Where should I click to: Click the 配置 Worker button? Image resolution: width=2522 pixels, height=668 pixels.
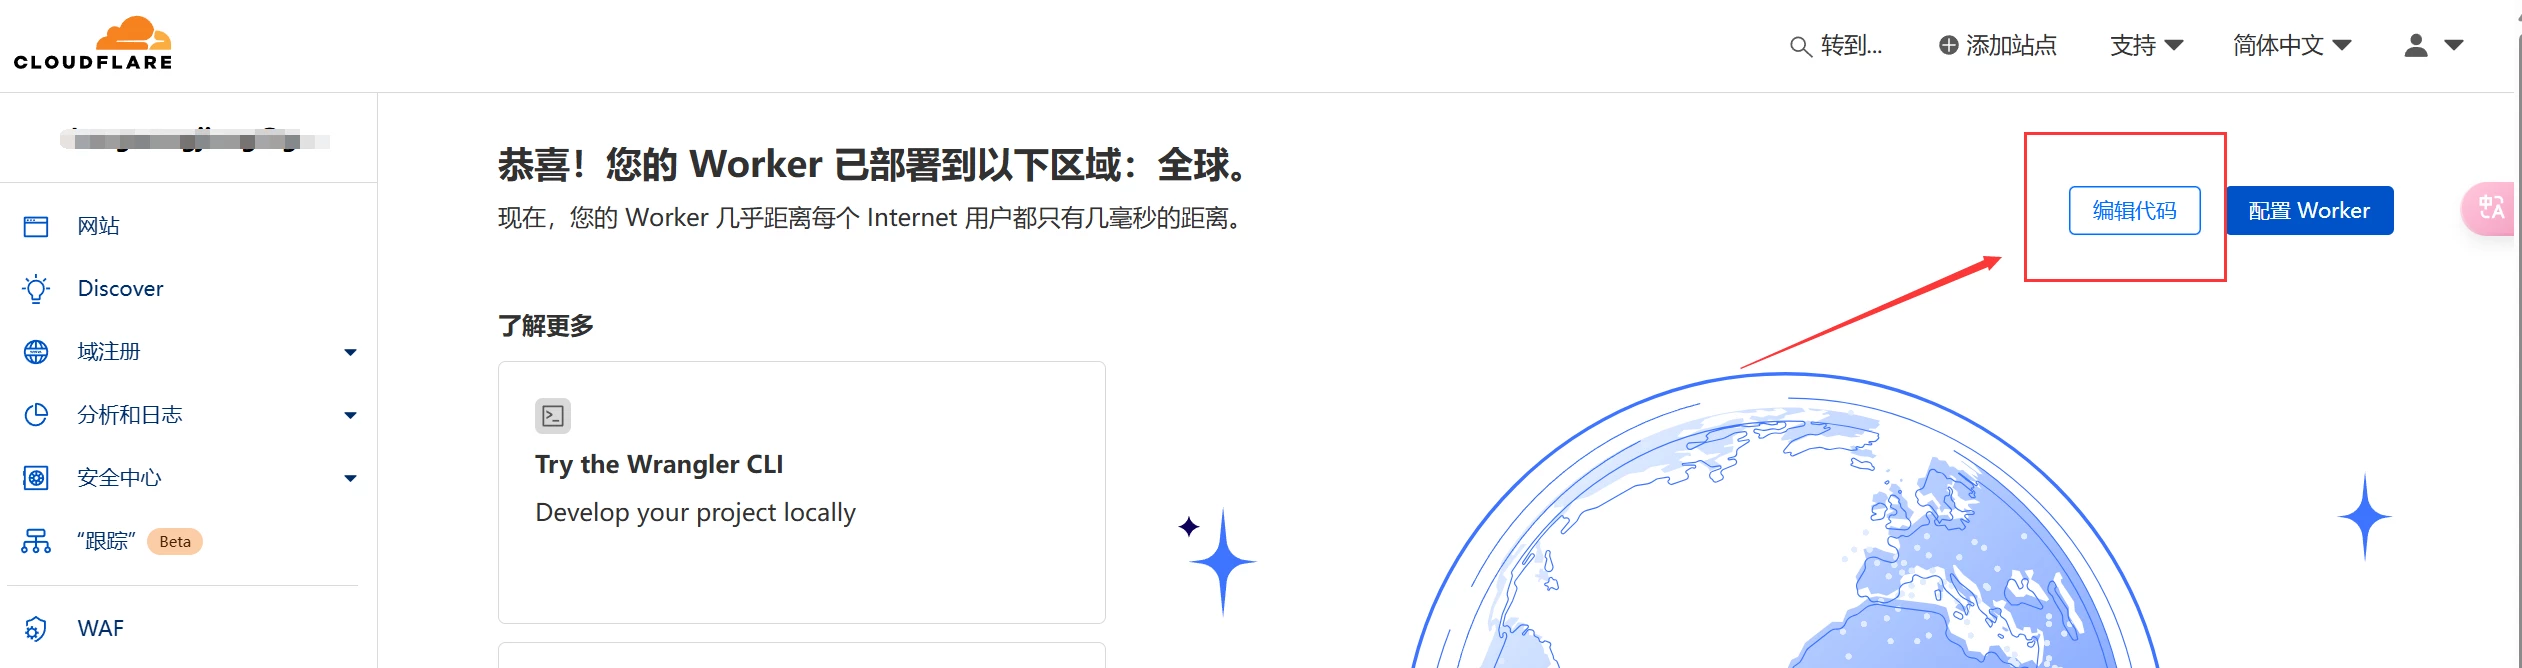pyautogui.click(x=2309, y=211)
